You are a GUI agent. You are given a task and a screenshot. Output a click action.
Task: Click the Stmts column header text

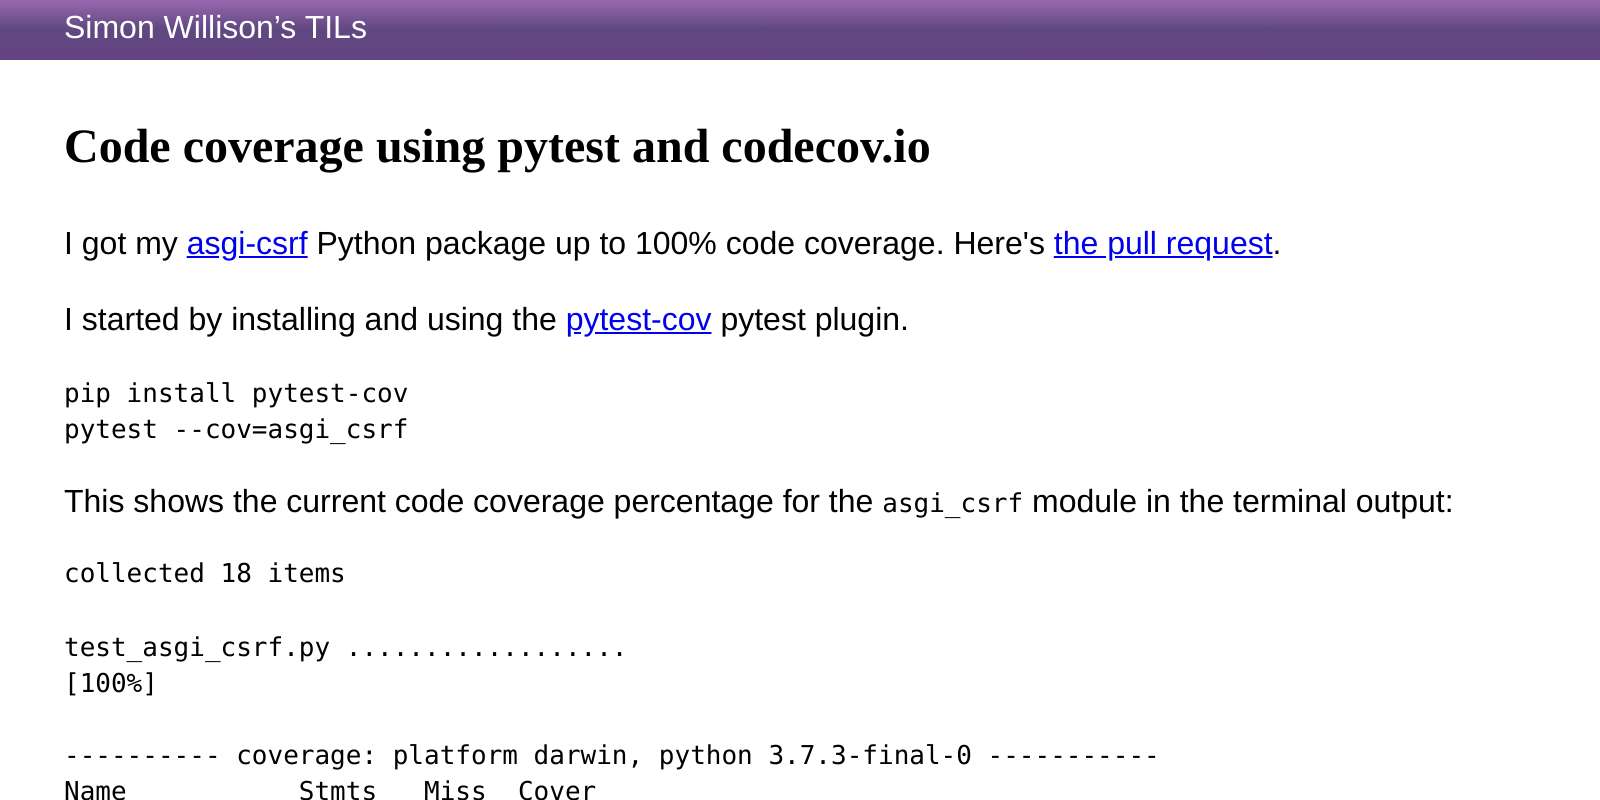click(x=338, y=790)
